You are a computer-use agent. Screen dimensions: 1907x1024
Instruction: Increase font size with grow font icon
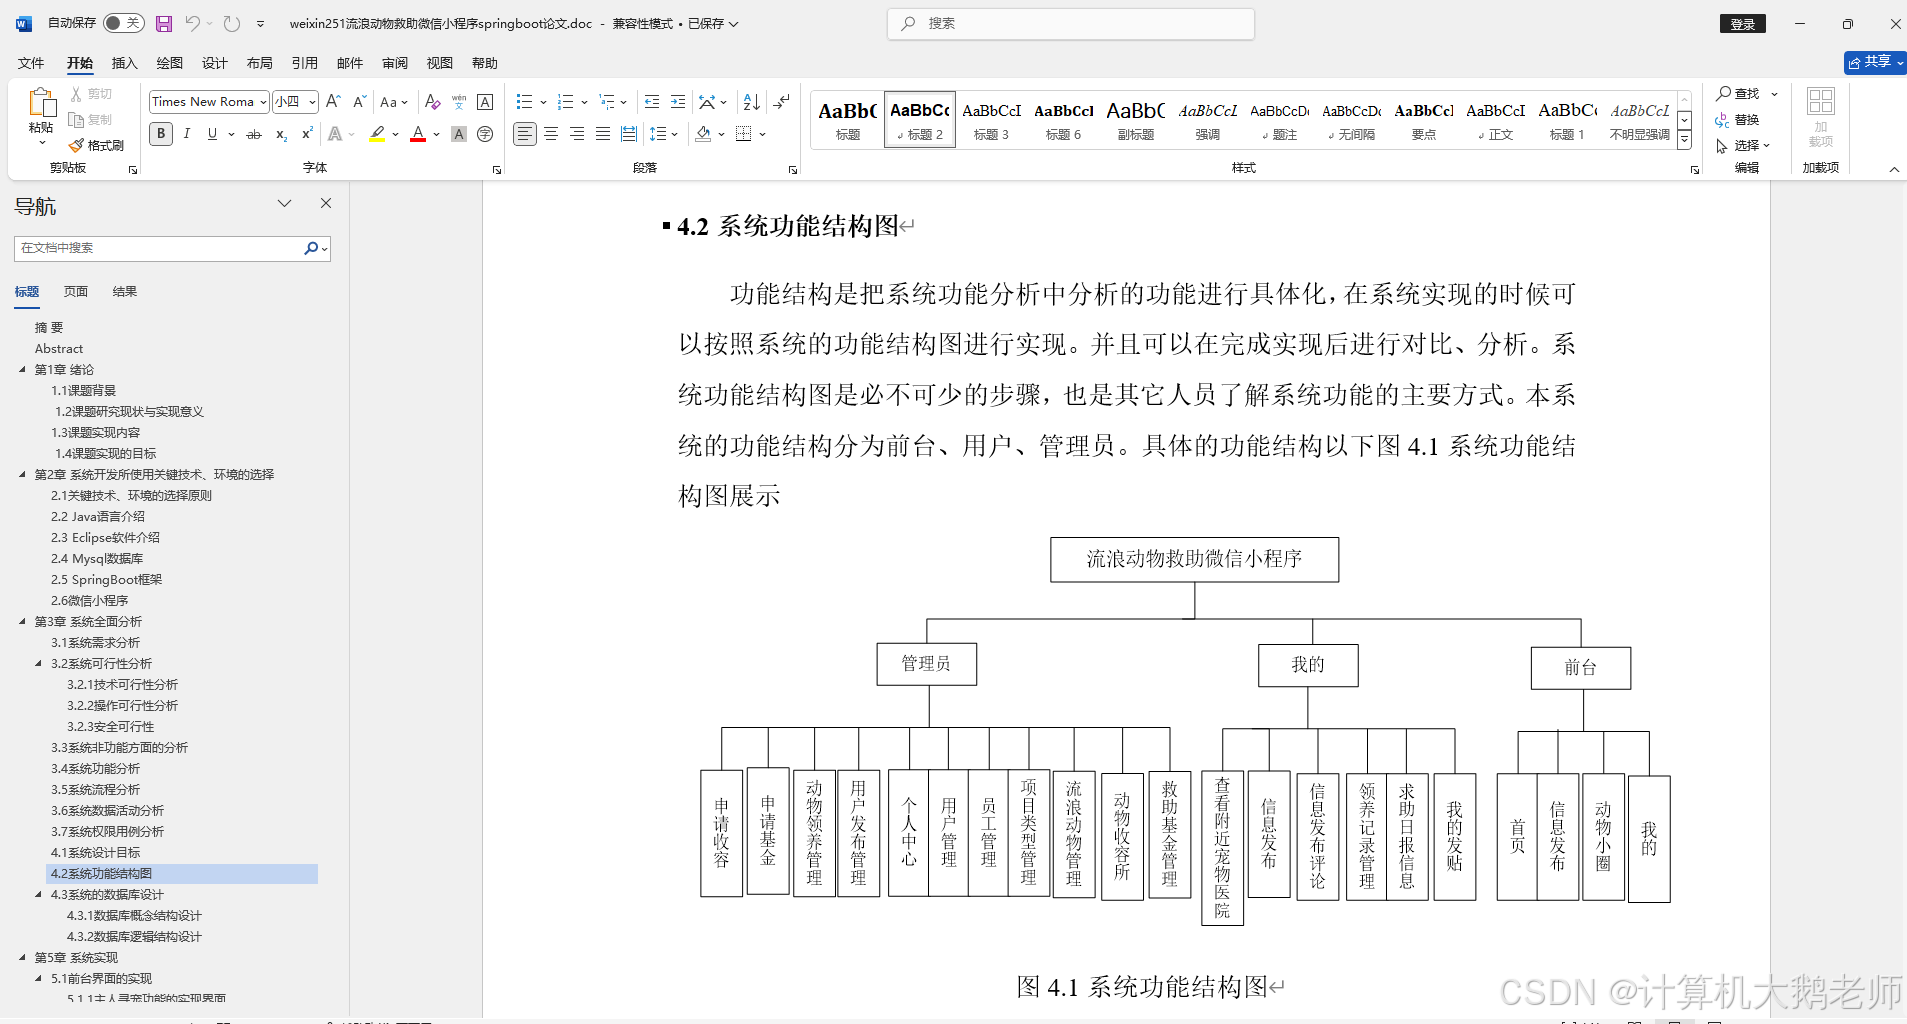334,102
